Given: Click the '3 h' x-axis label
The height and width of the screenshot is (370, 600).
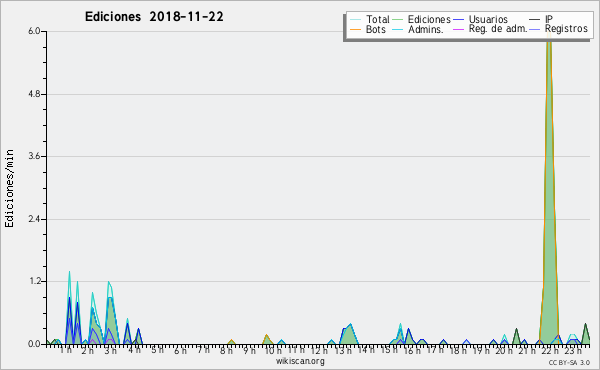Looking at the screenshot, I should click(111, 350).
